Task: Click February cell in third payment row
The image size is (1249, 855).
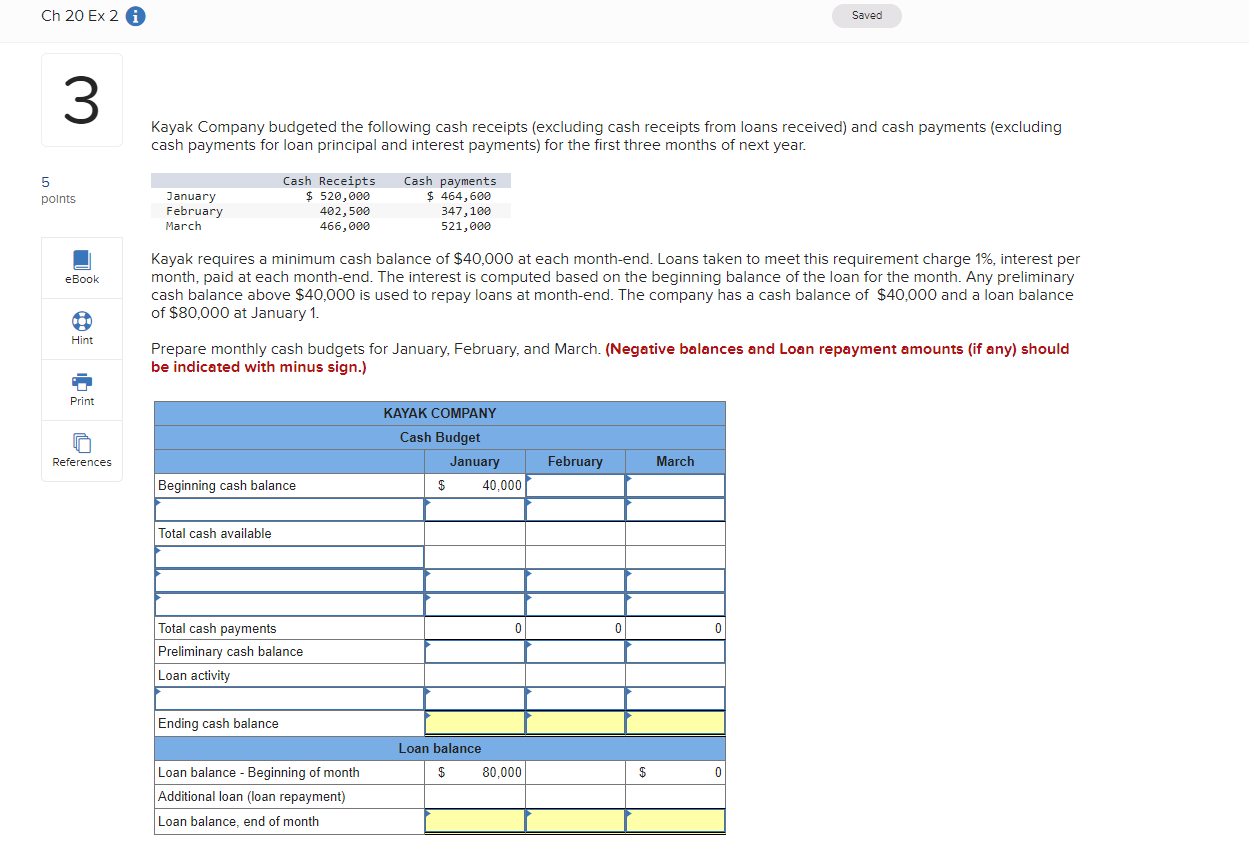Action: [576, 604]
